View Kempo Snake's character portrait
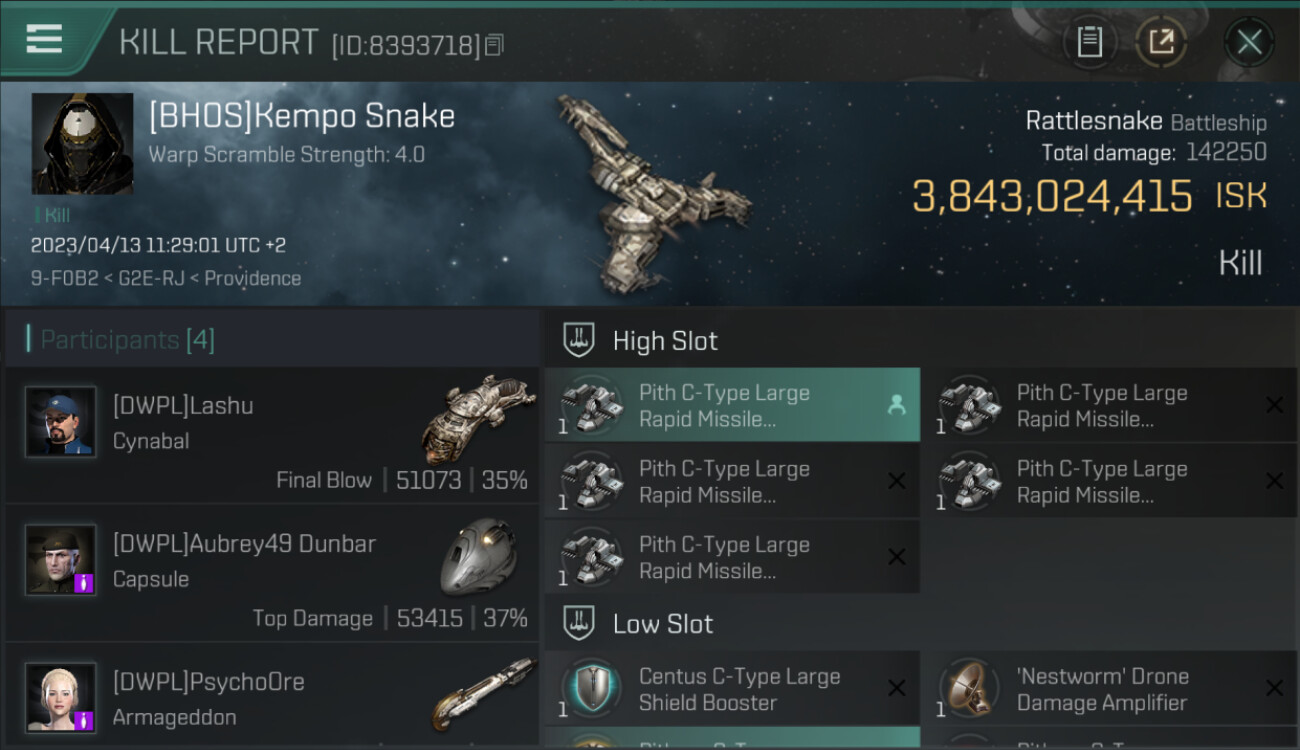 (x=82, y=144)
